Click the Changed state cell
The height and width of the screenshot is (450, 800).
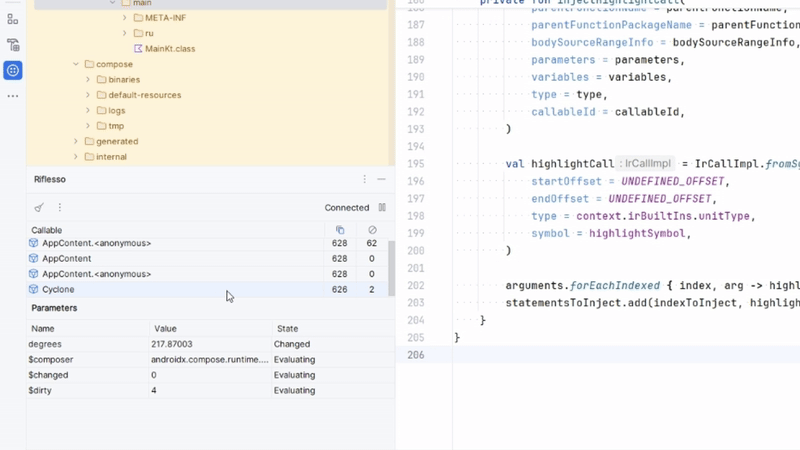(x=292, y=344)
